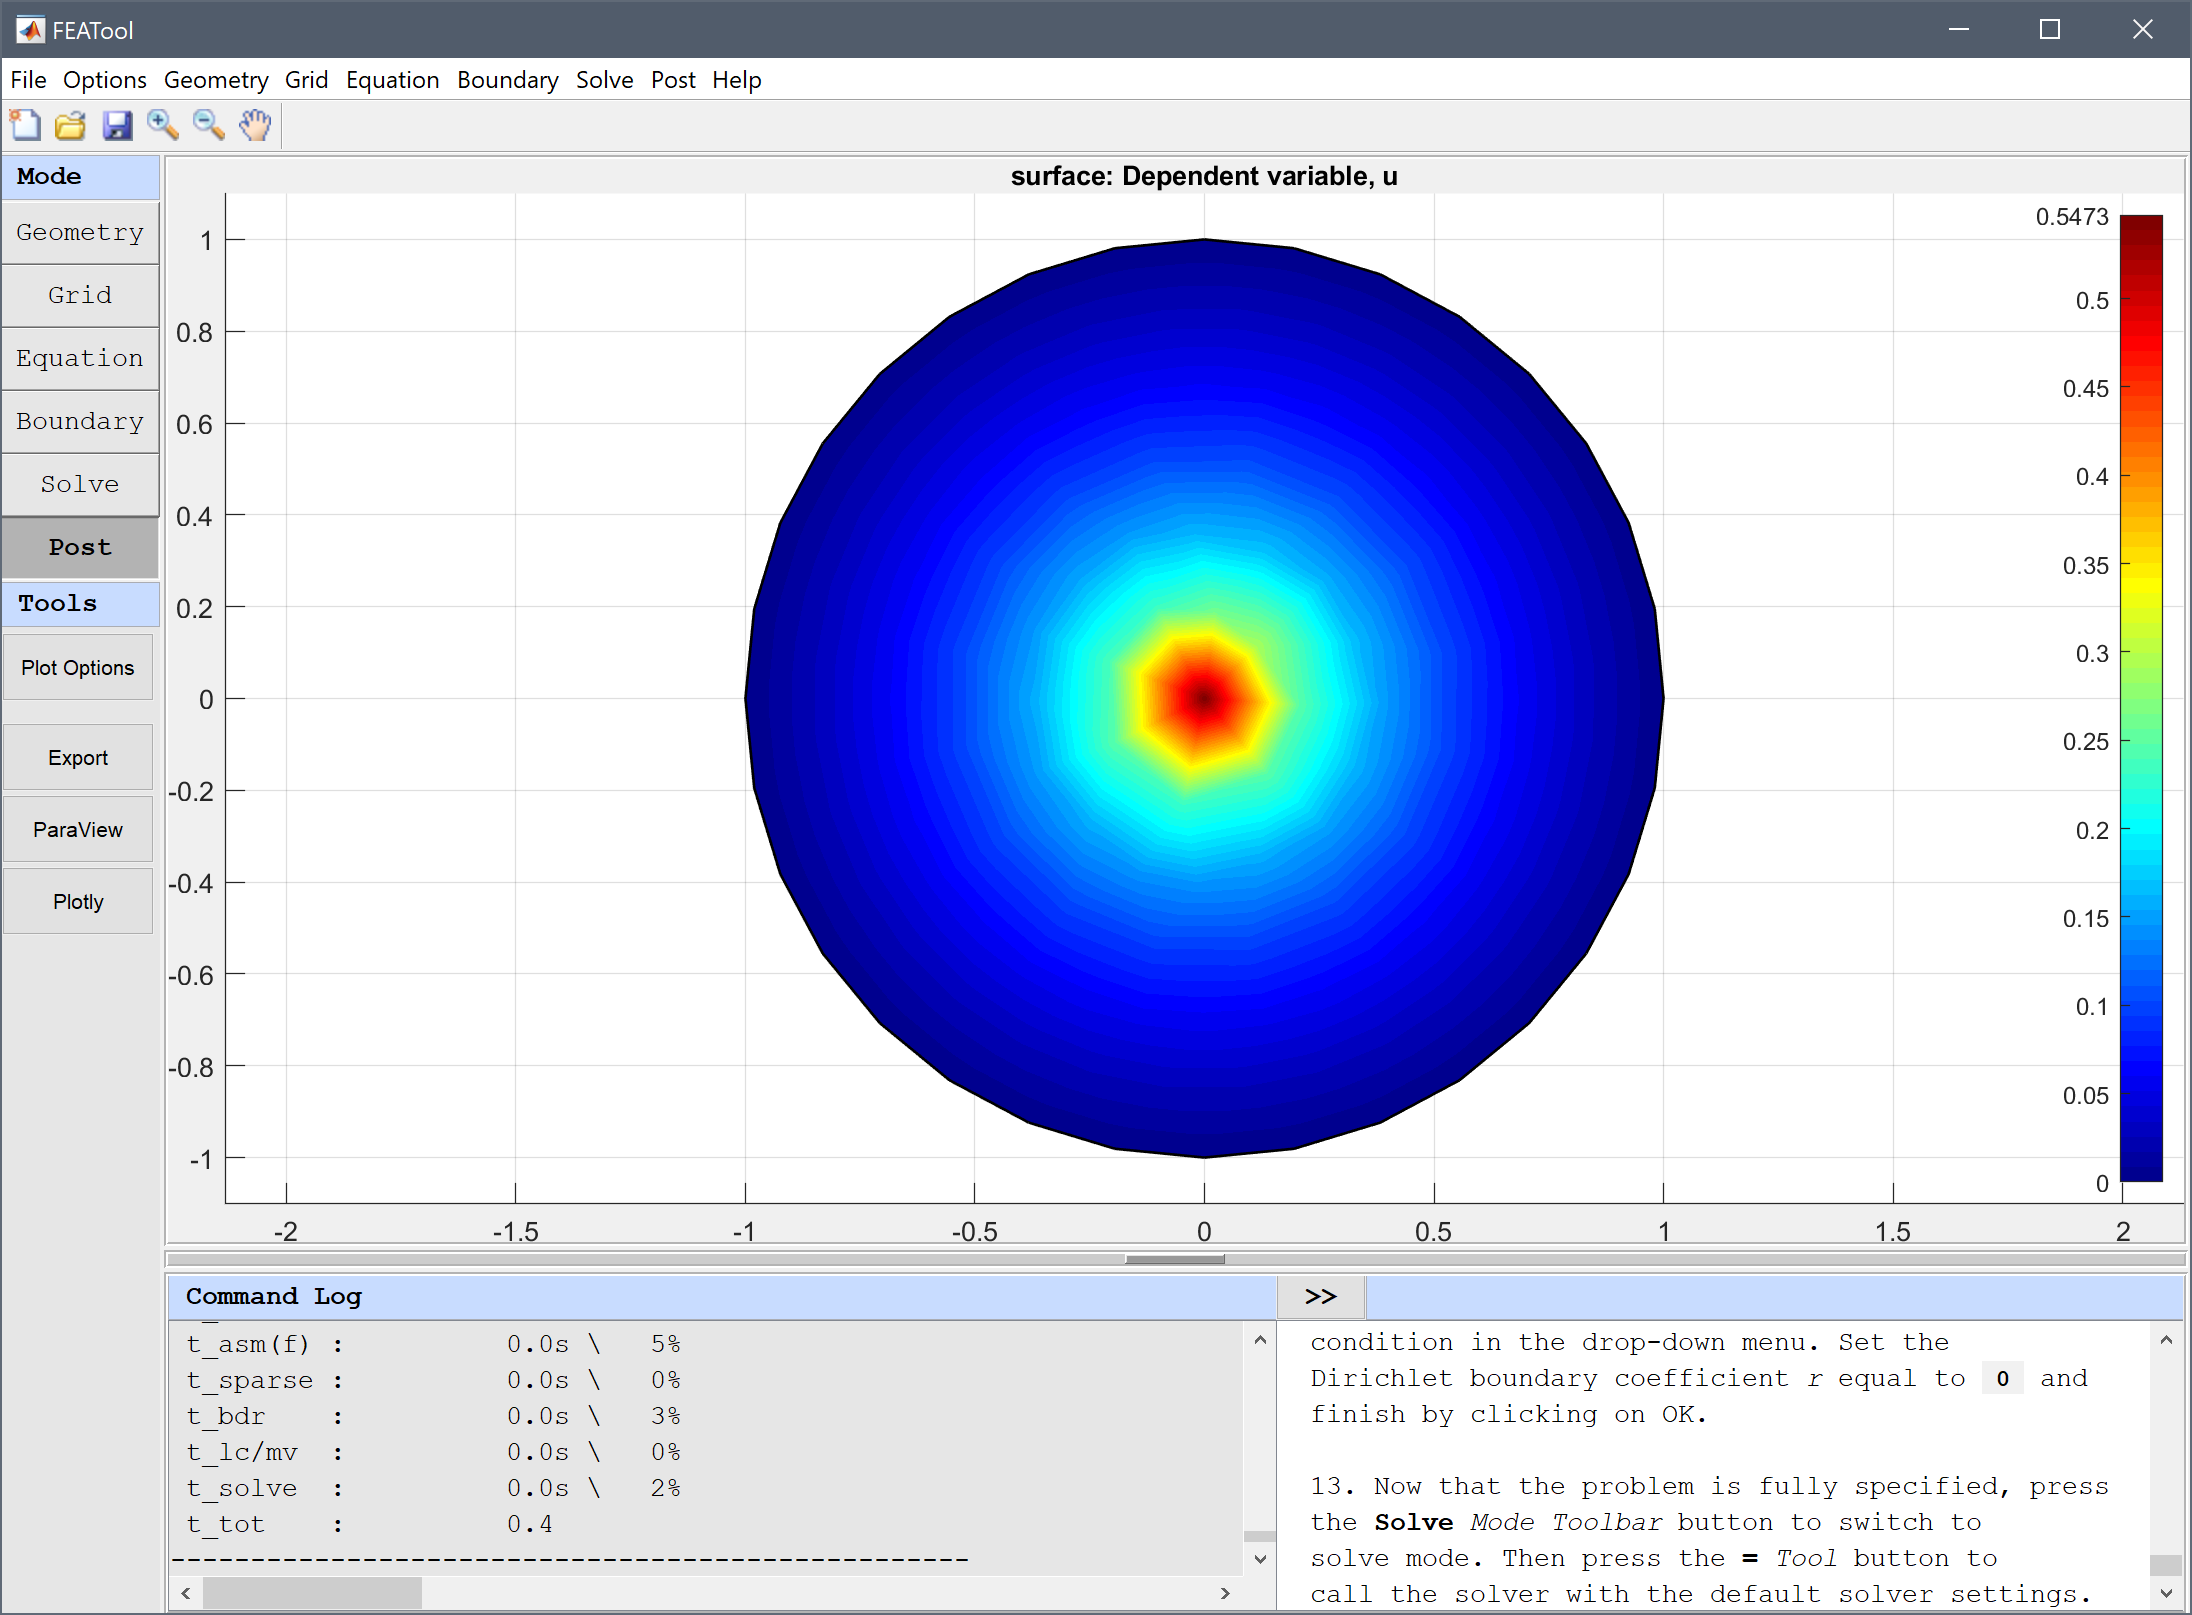
Task: Close the FEATool window
Action: pyautogui.click(x=2142, y=30)
